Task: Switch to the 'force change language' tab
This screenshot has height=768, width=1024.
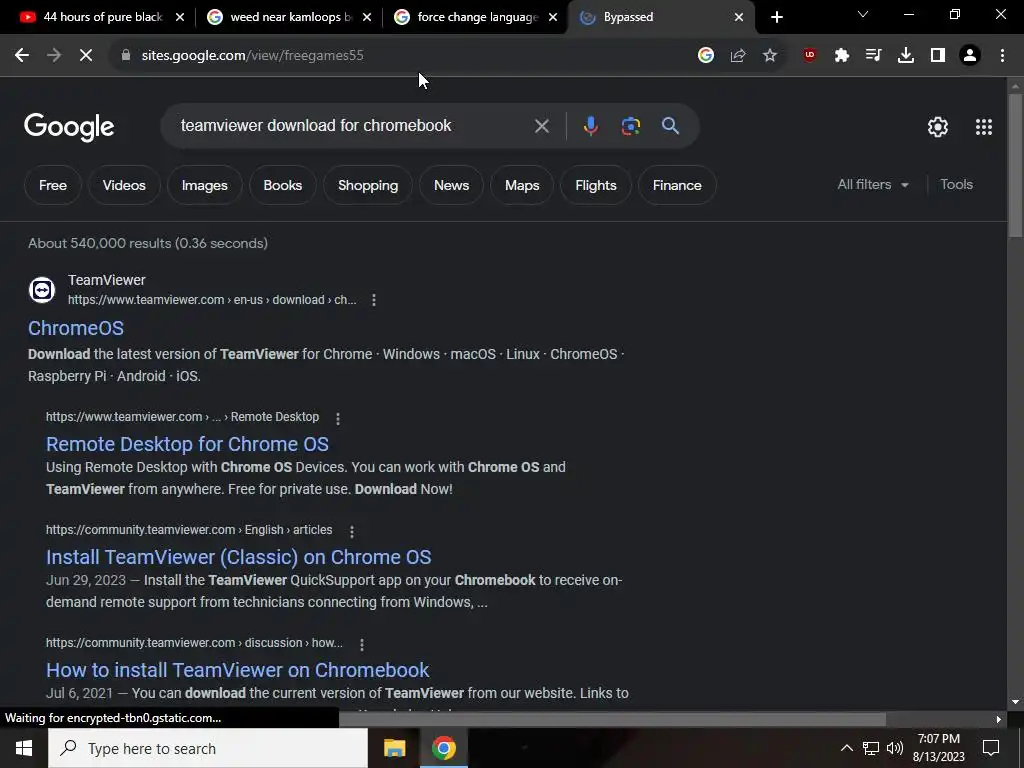Action: click(x=474, y=18)
